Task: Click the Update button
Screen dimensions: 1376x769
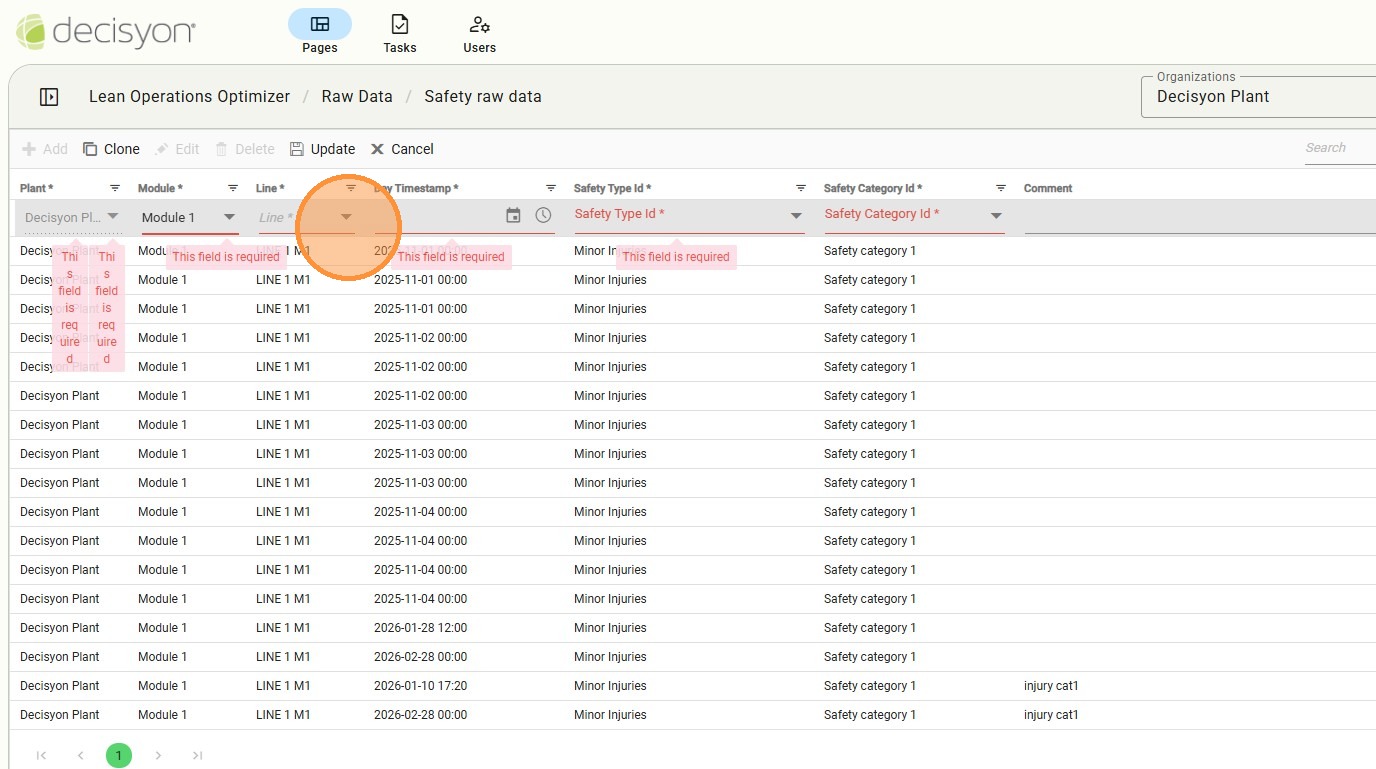Action: tap(322, 149)
